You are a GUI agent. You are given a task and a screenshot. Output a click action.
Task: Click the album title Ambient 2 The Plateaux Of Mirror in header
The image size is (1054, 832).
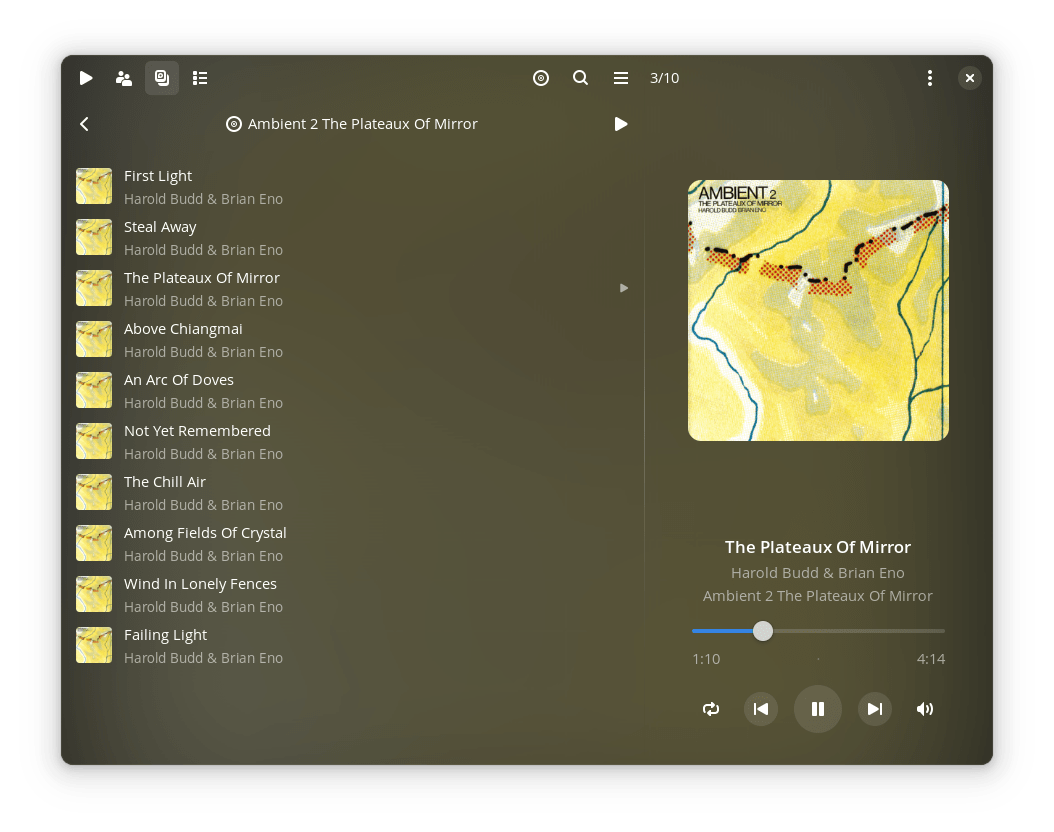point(362,124)
